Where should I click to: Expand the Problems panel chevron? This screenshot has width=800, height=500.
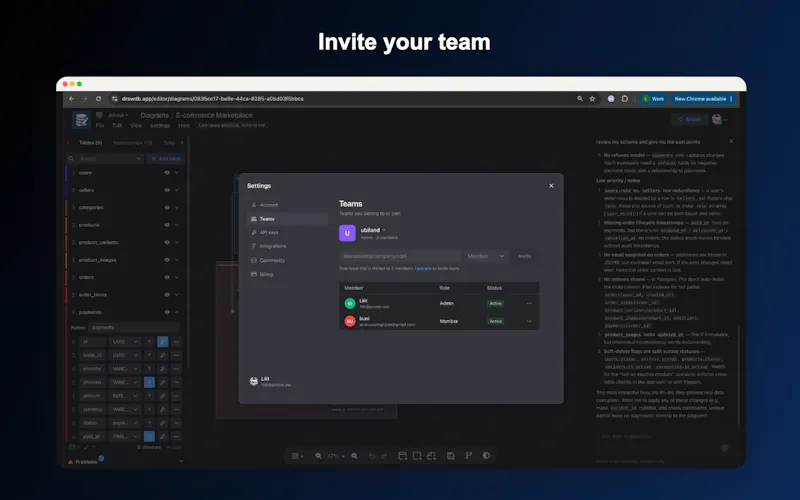click(181, 462)
